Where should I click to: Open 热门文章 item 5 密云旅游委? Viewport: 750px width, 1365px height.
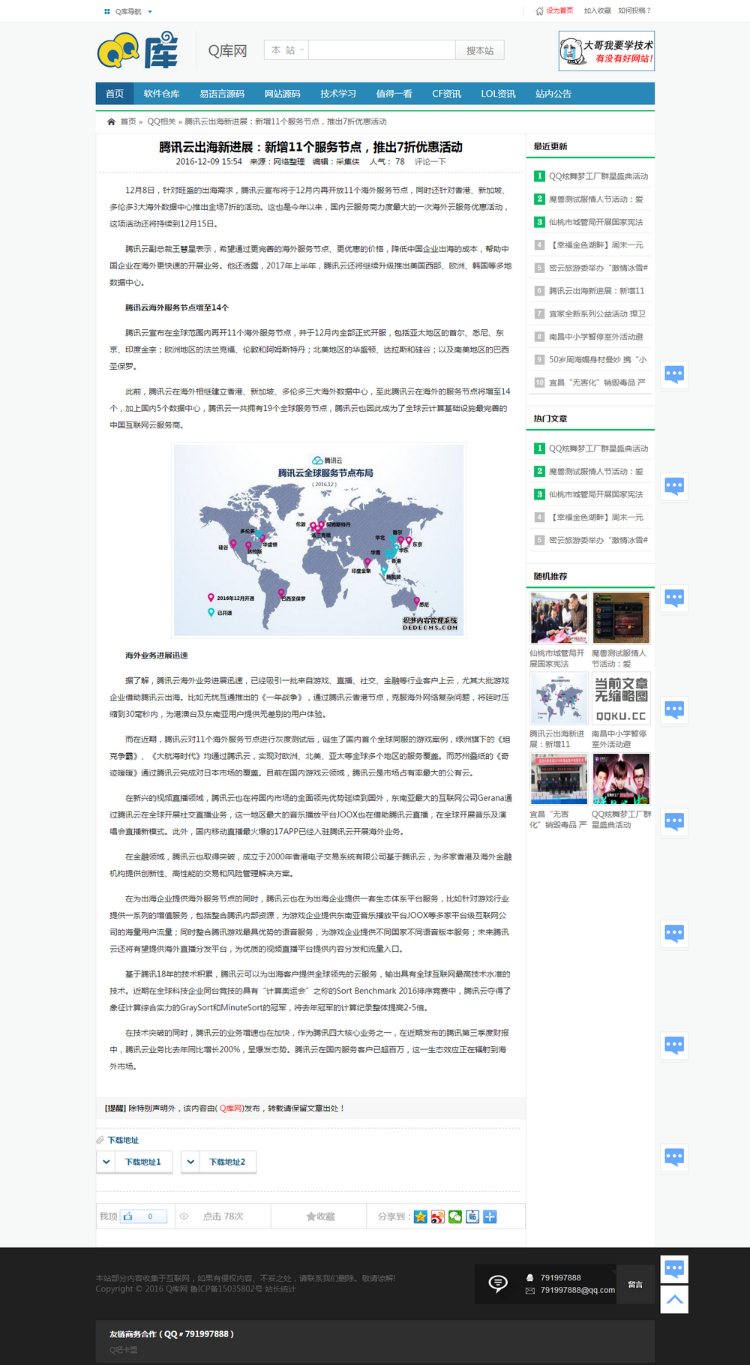(x=598, y=540)
